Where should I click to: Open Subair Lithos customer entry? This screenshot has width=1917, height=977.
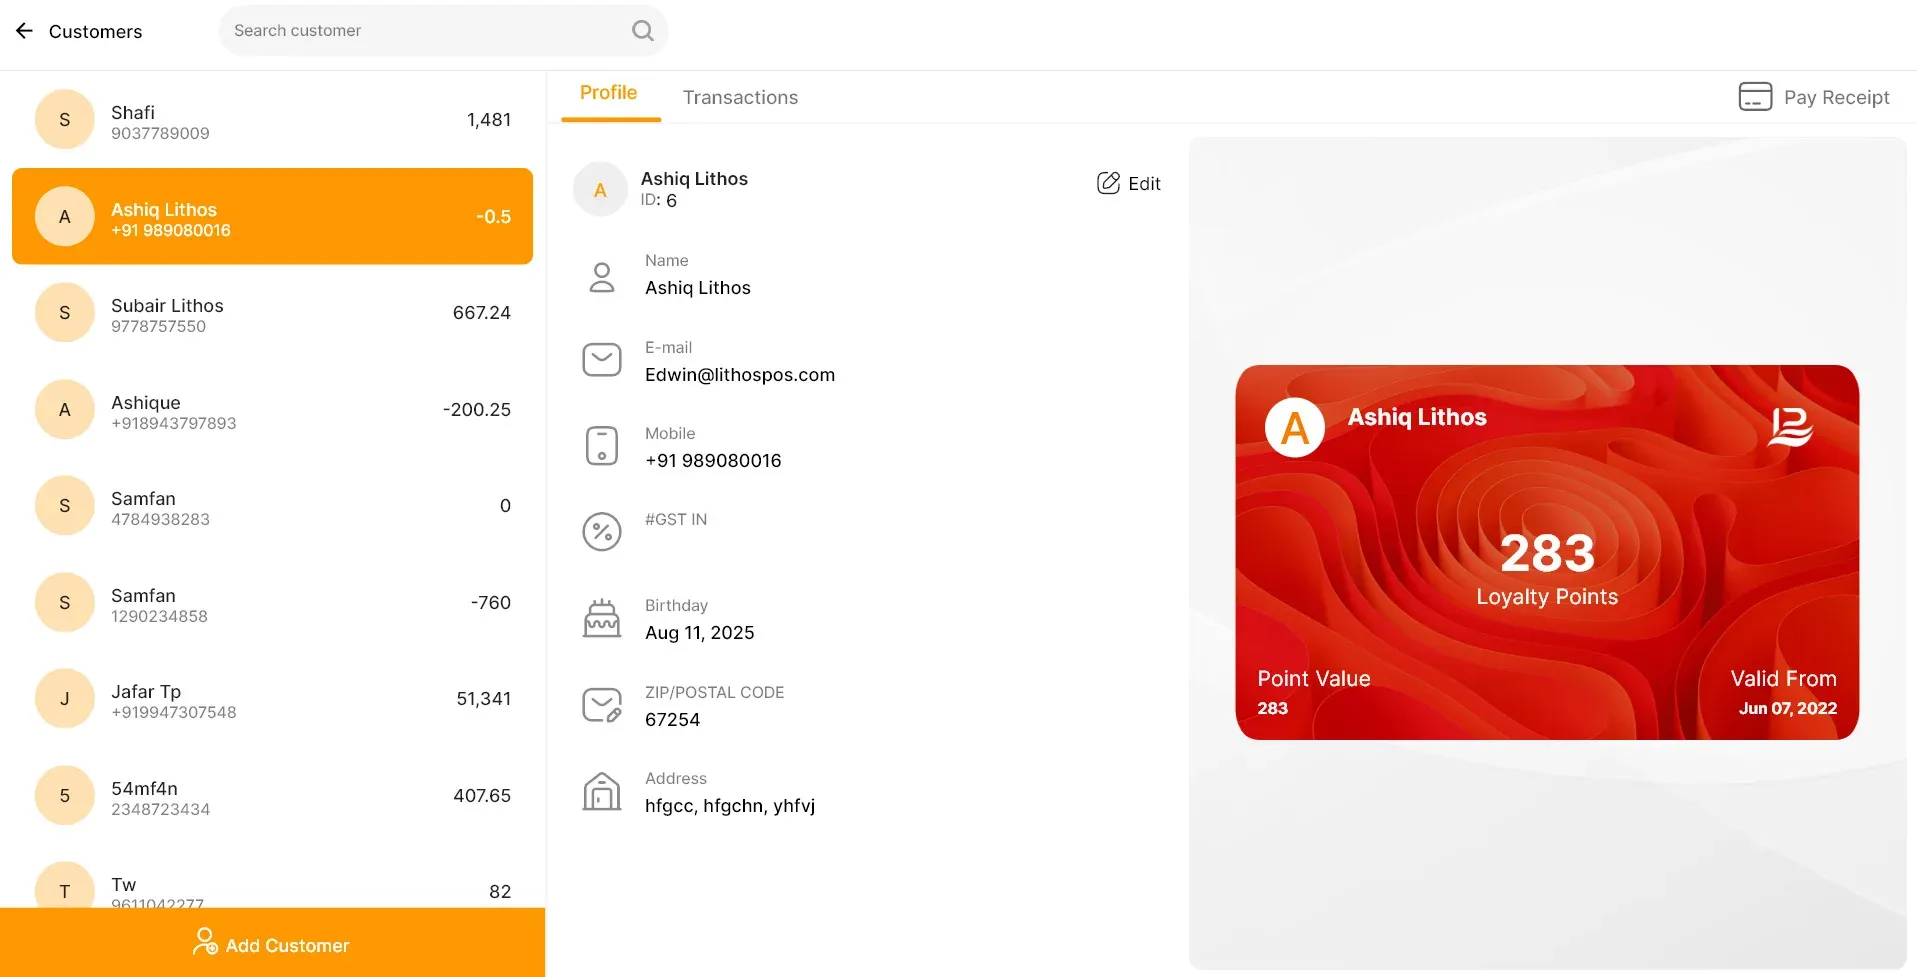272,313
